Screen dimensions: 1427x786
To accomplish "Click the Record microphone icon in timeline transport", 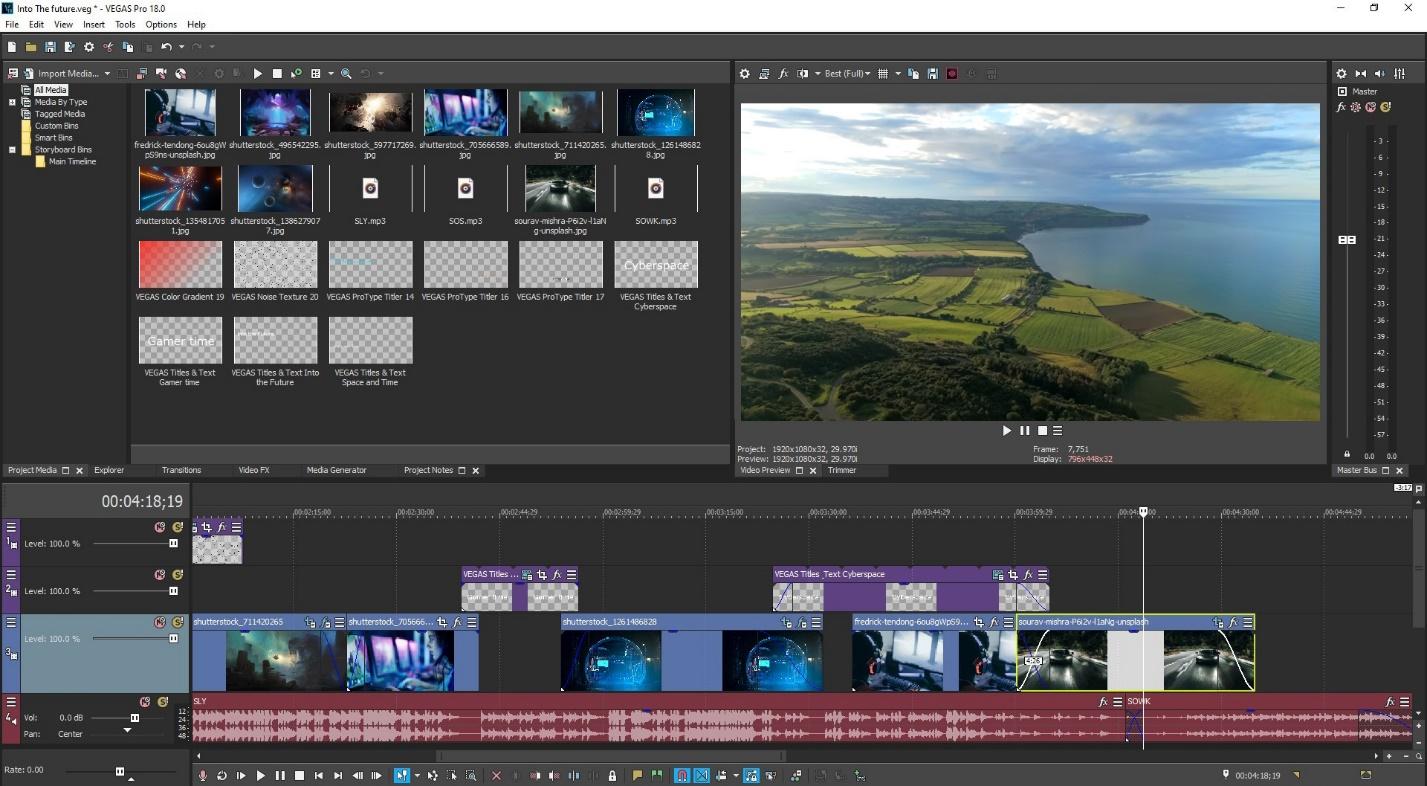I will [202, 775].
